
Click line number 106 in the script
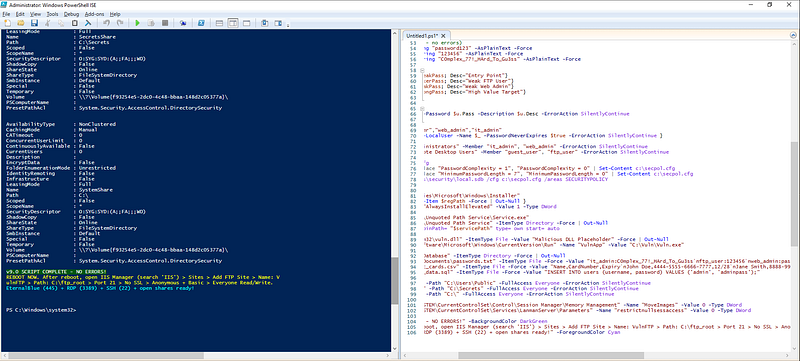[412, 332]
